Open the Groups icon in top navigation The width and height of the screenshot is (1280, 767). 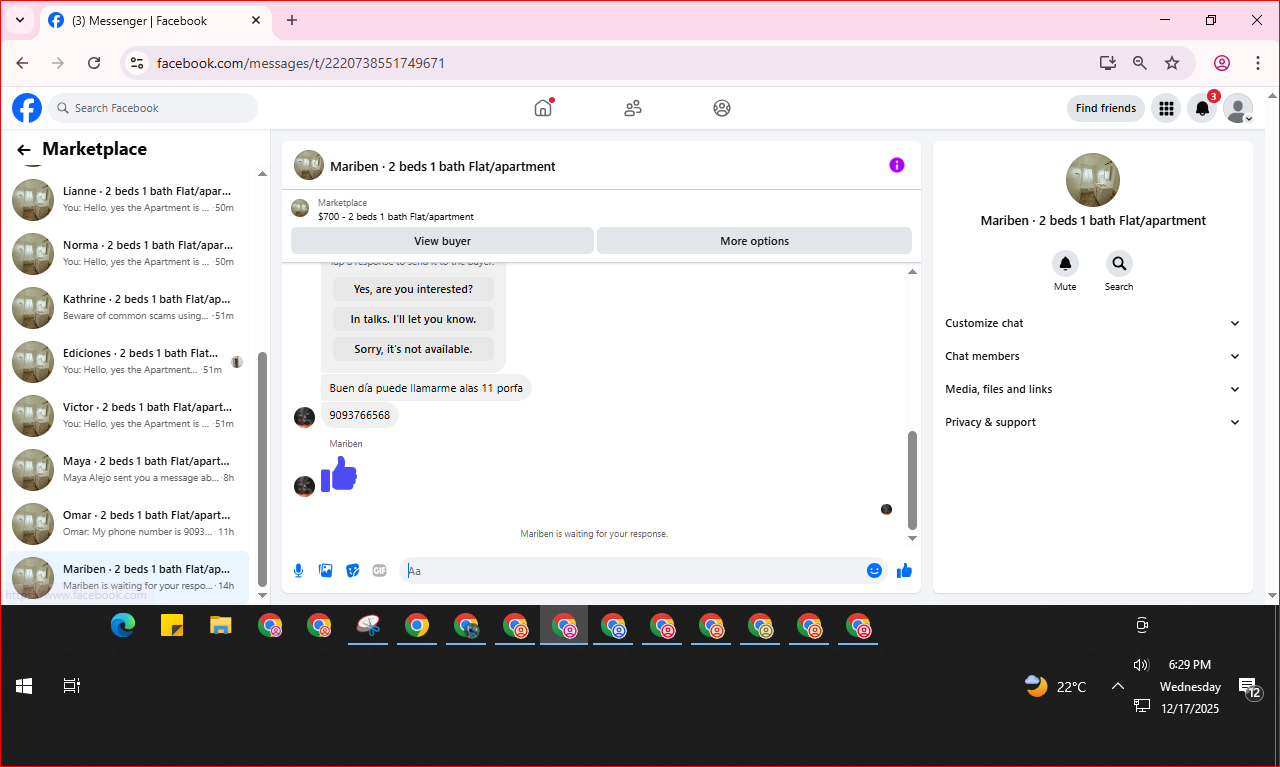pyautogui.click(x=722, y=108)
